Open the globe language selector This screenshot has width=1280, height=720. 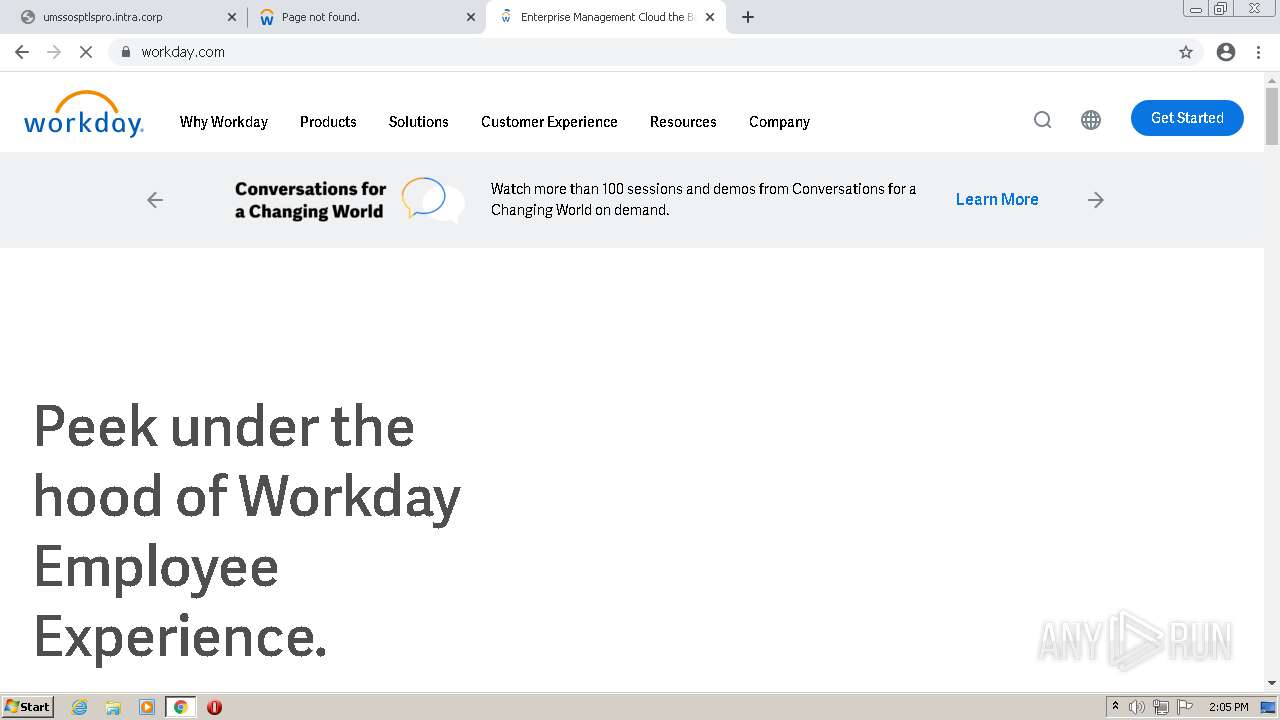coord(1091,120)
